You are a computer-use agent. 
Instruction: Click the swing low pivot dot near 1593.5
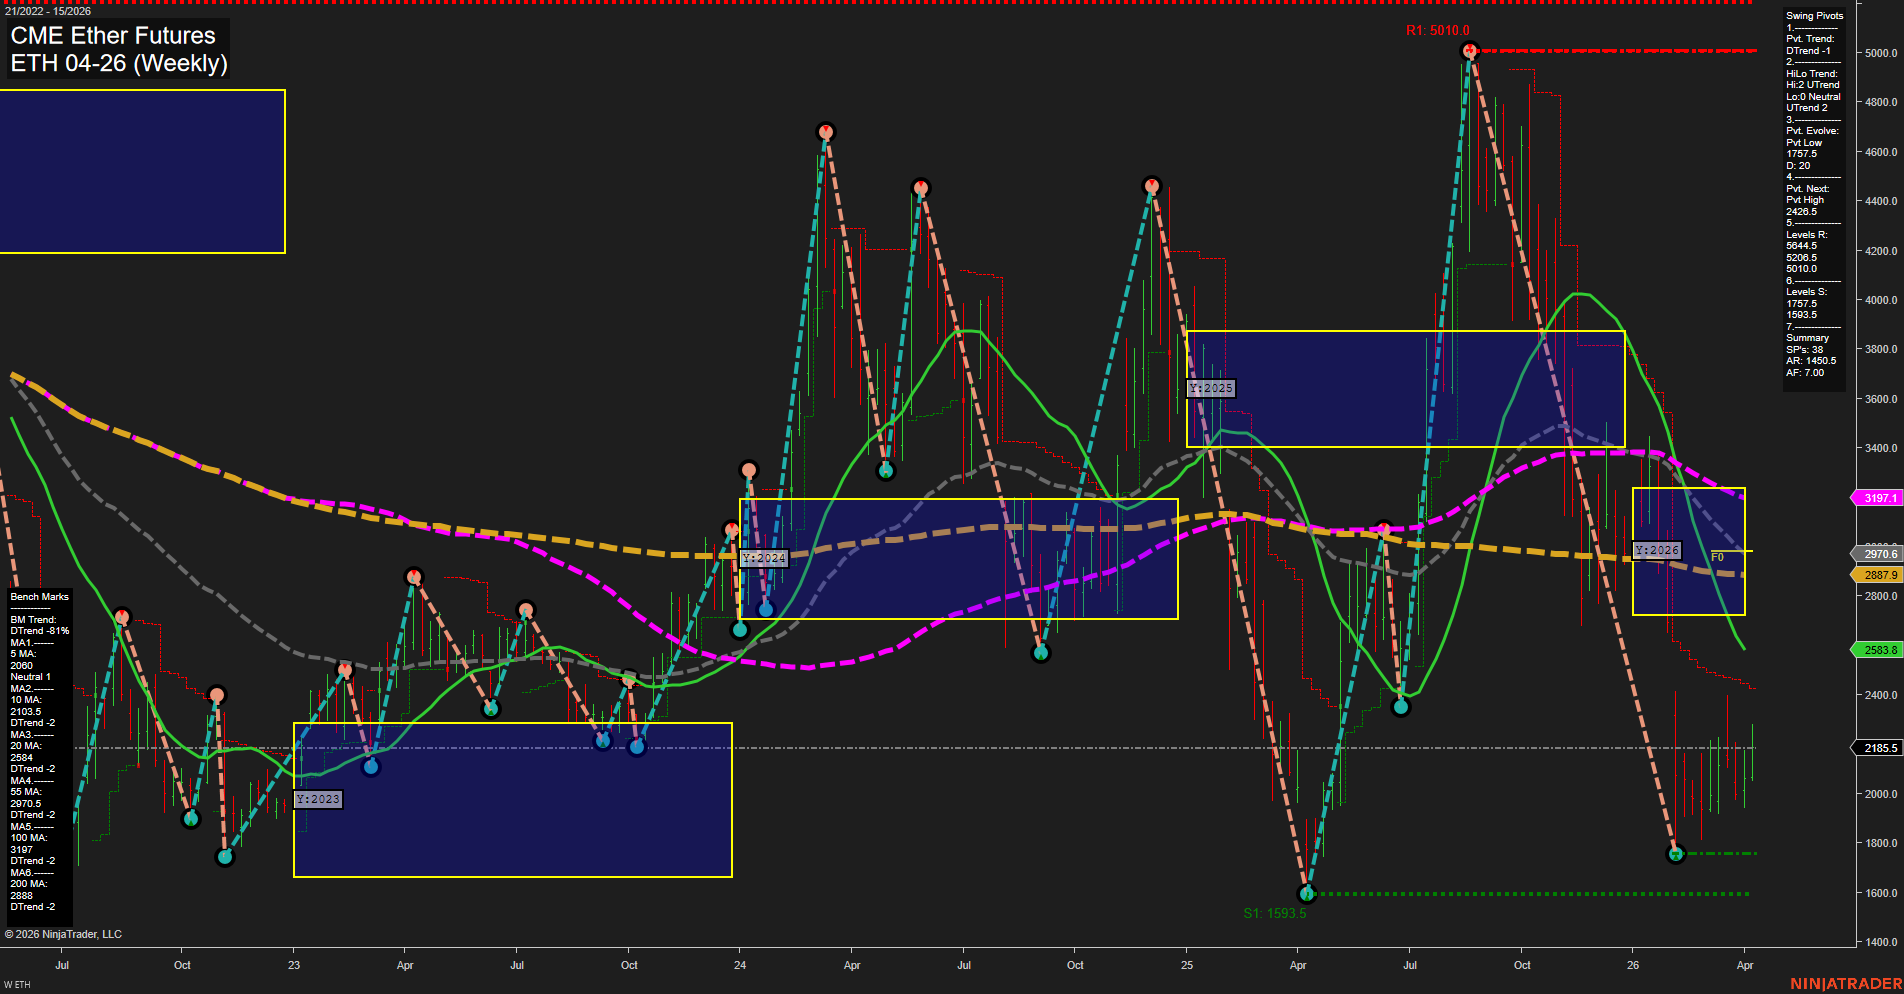click(1308, 895)
